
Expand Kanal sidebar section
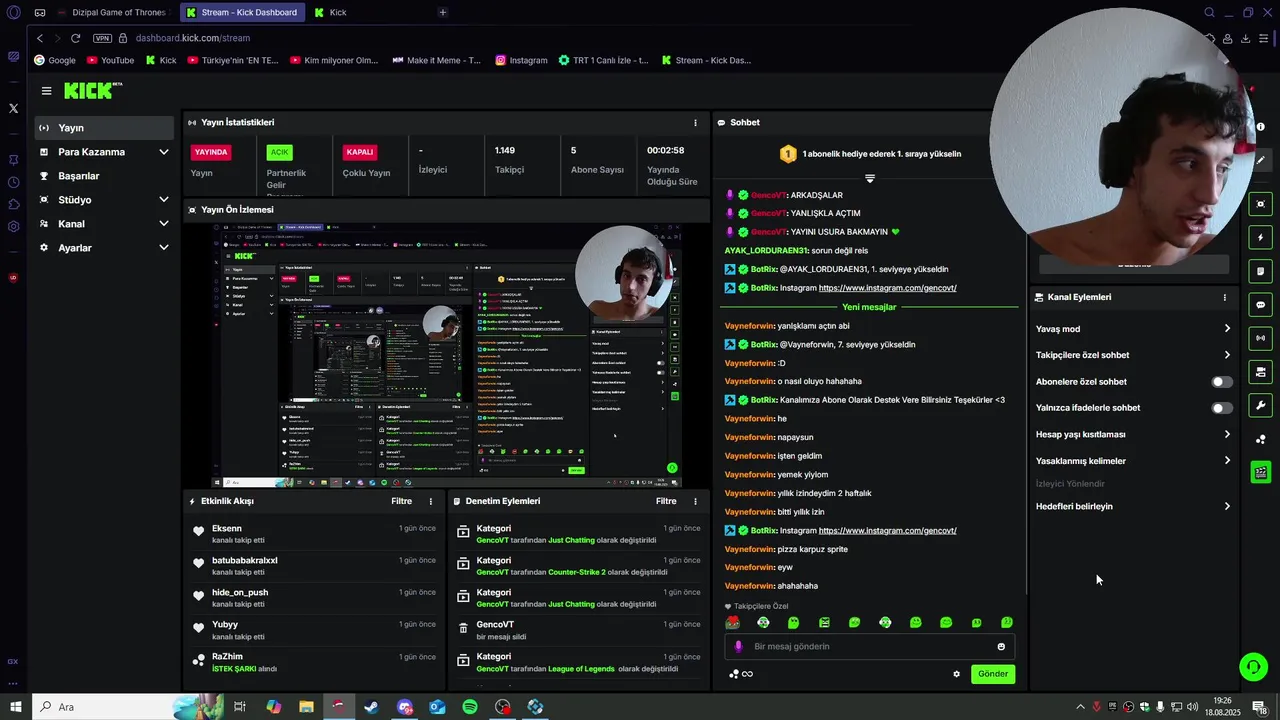coord(104,224)
